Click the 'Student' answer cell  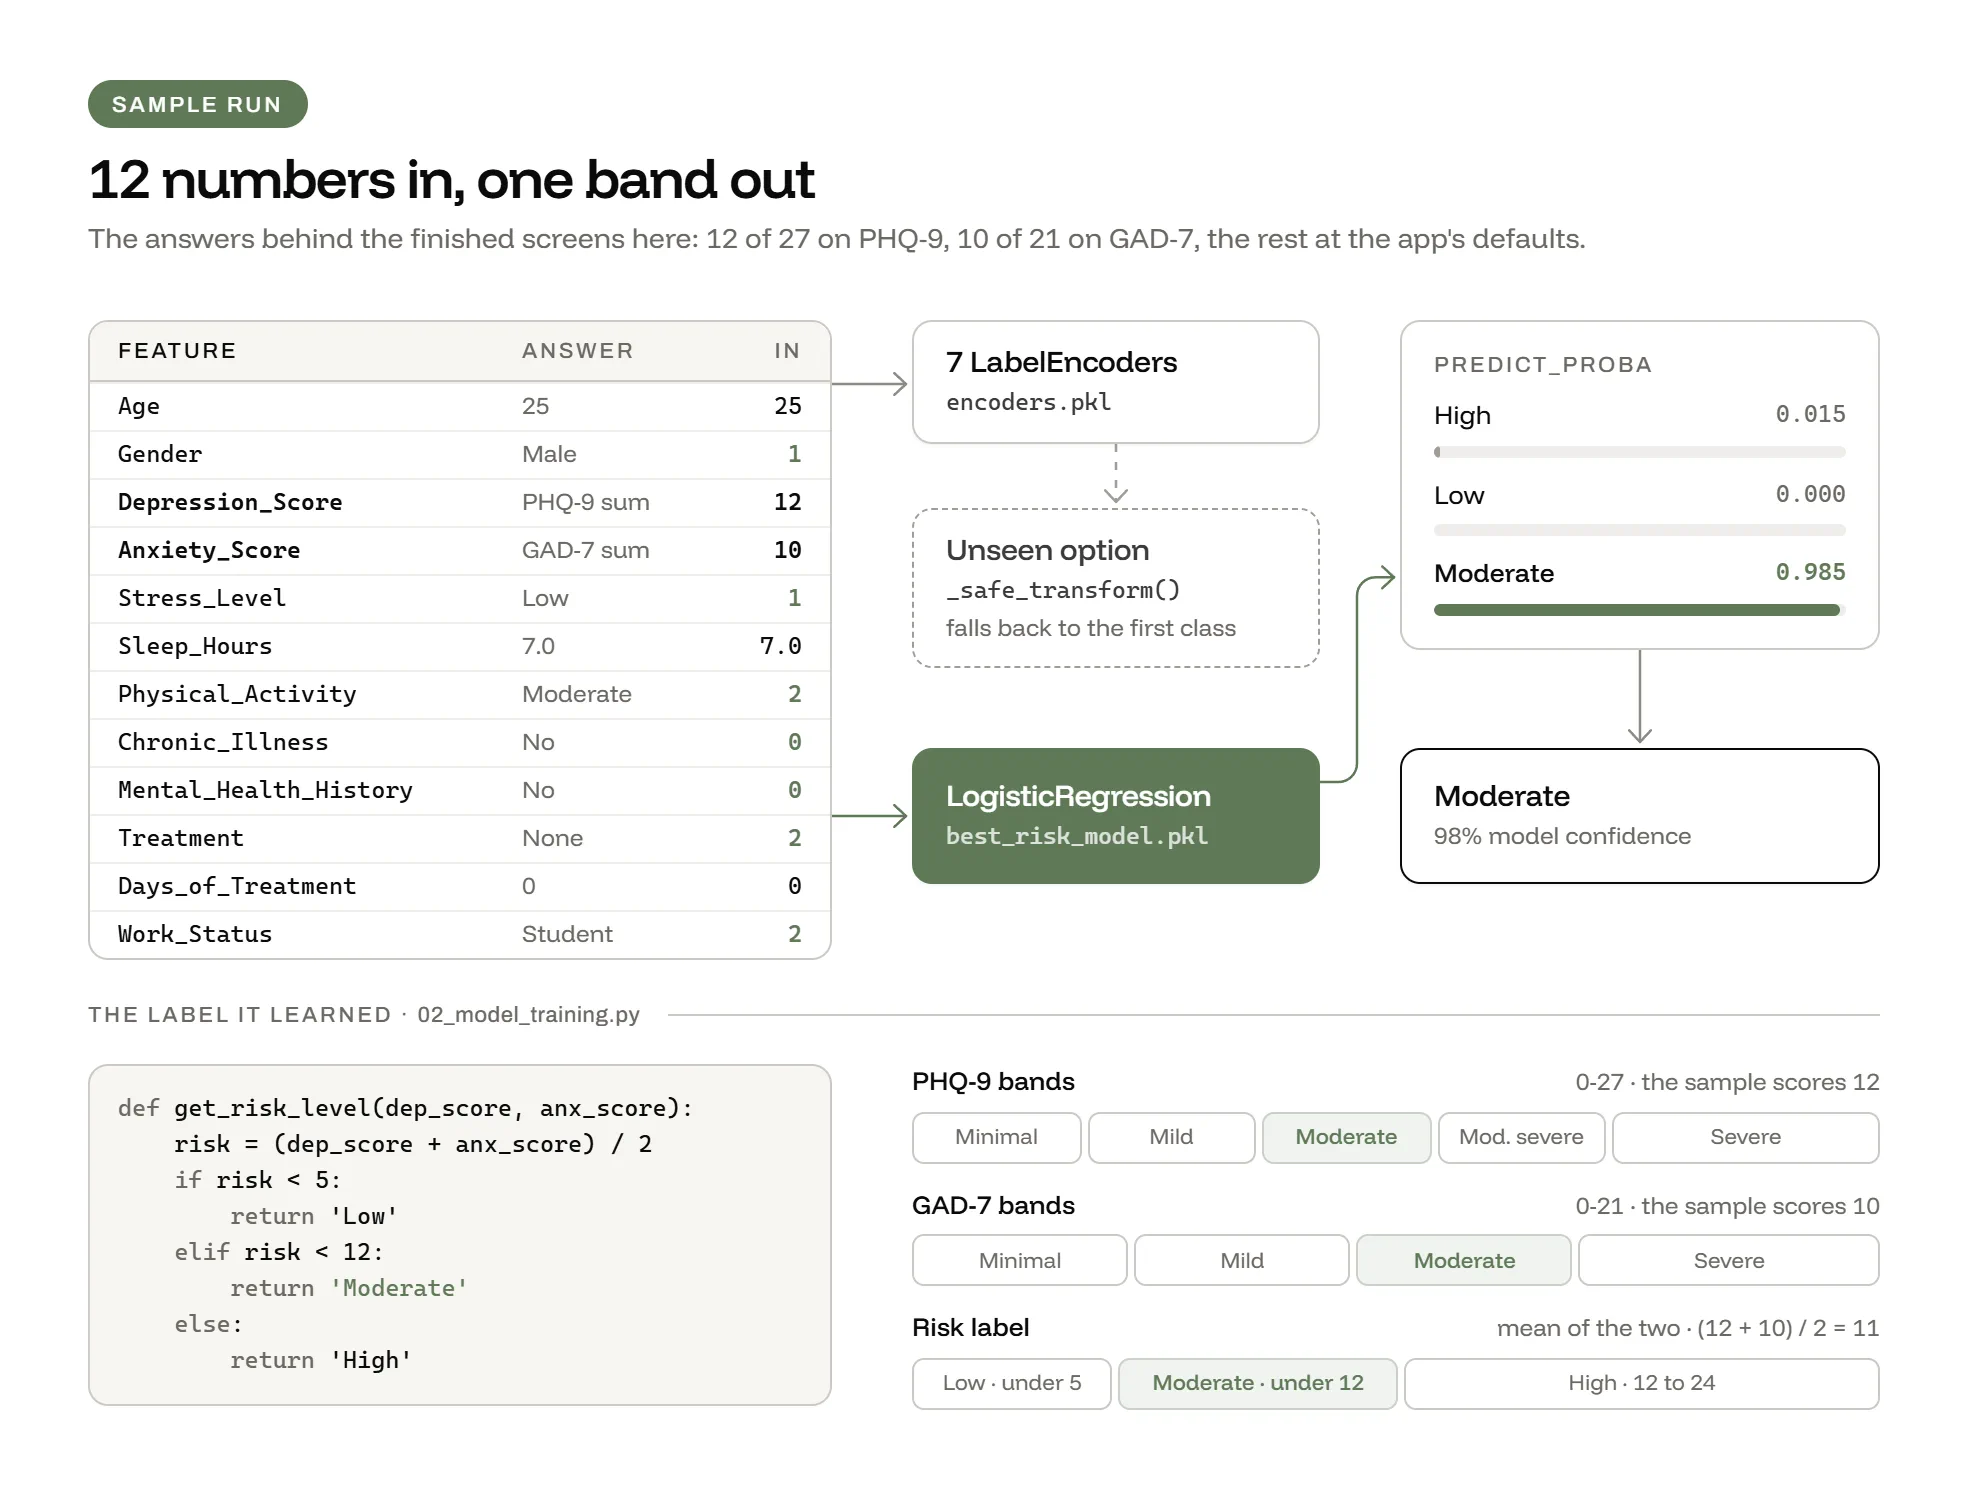coord(567,934)
